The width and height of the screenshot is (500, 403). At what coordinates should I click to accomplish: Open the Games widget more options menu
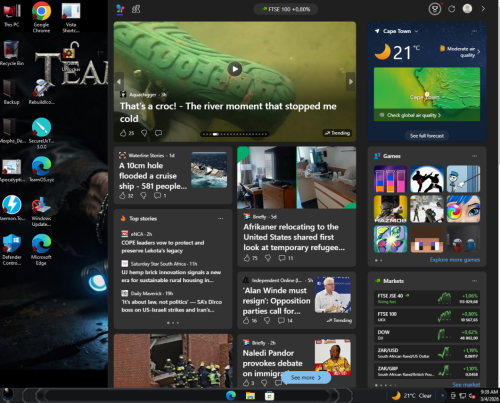[474, 156]
